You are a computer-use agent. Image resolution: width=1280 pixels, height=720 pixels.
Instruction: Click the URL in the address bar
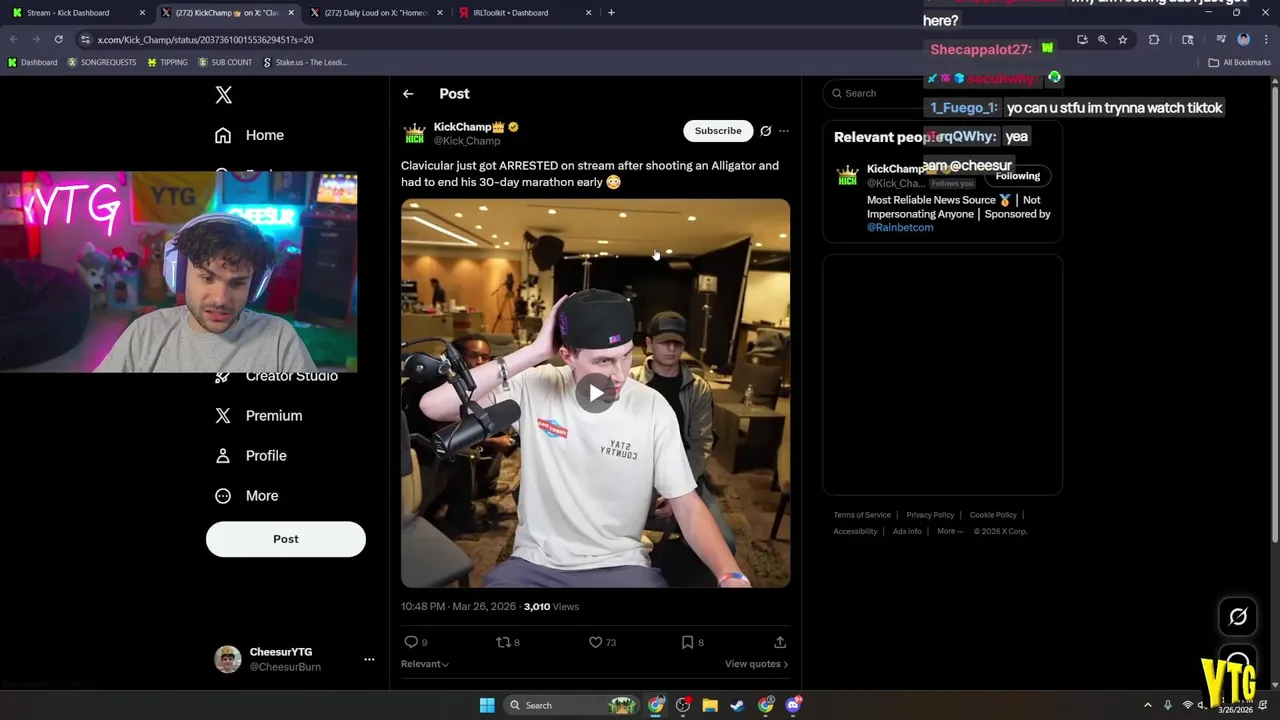(x=205, y=40)
